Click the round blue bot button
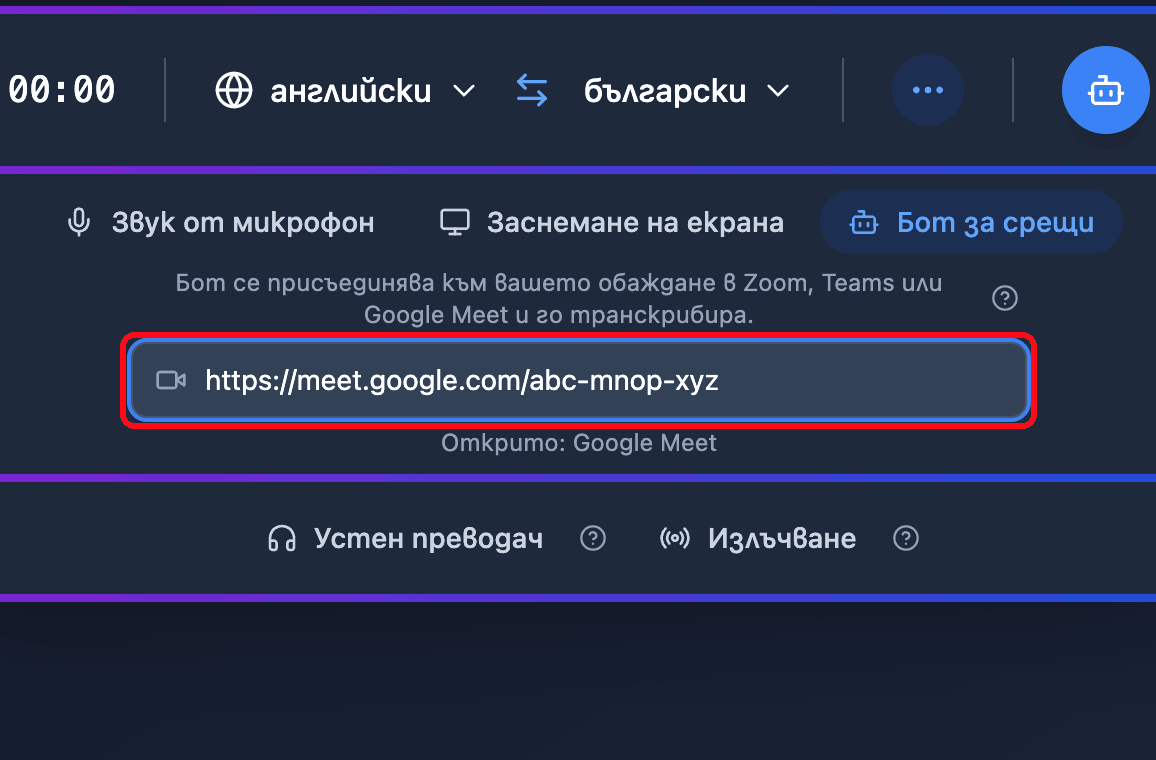Screen dimensions: 1156x760 tap(1105, 90)
